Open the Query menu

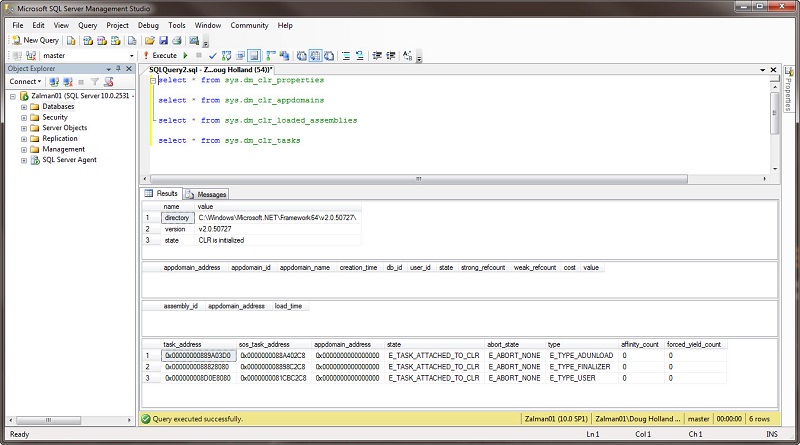87,25
